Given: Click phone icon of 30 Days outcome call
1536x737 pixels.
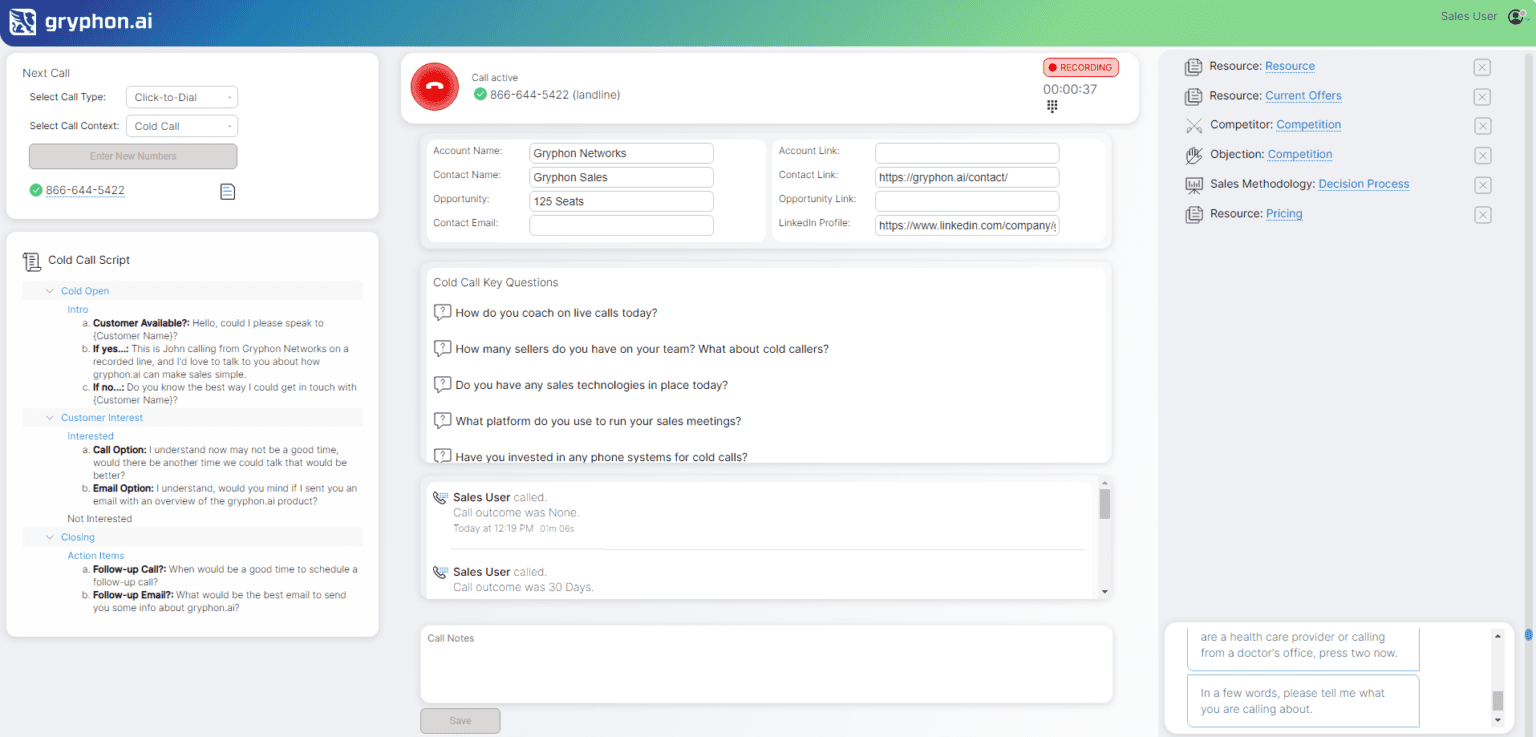Looking at the screenshot, I should click(x=440, y=573).
